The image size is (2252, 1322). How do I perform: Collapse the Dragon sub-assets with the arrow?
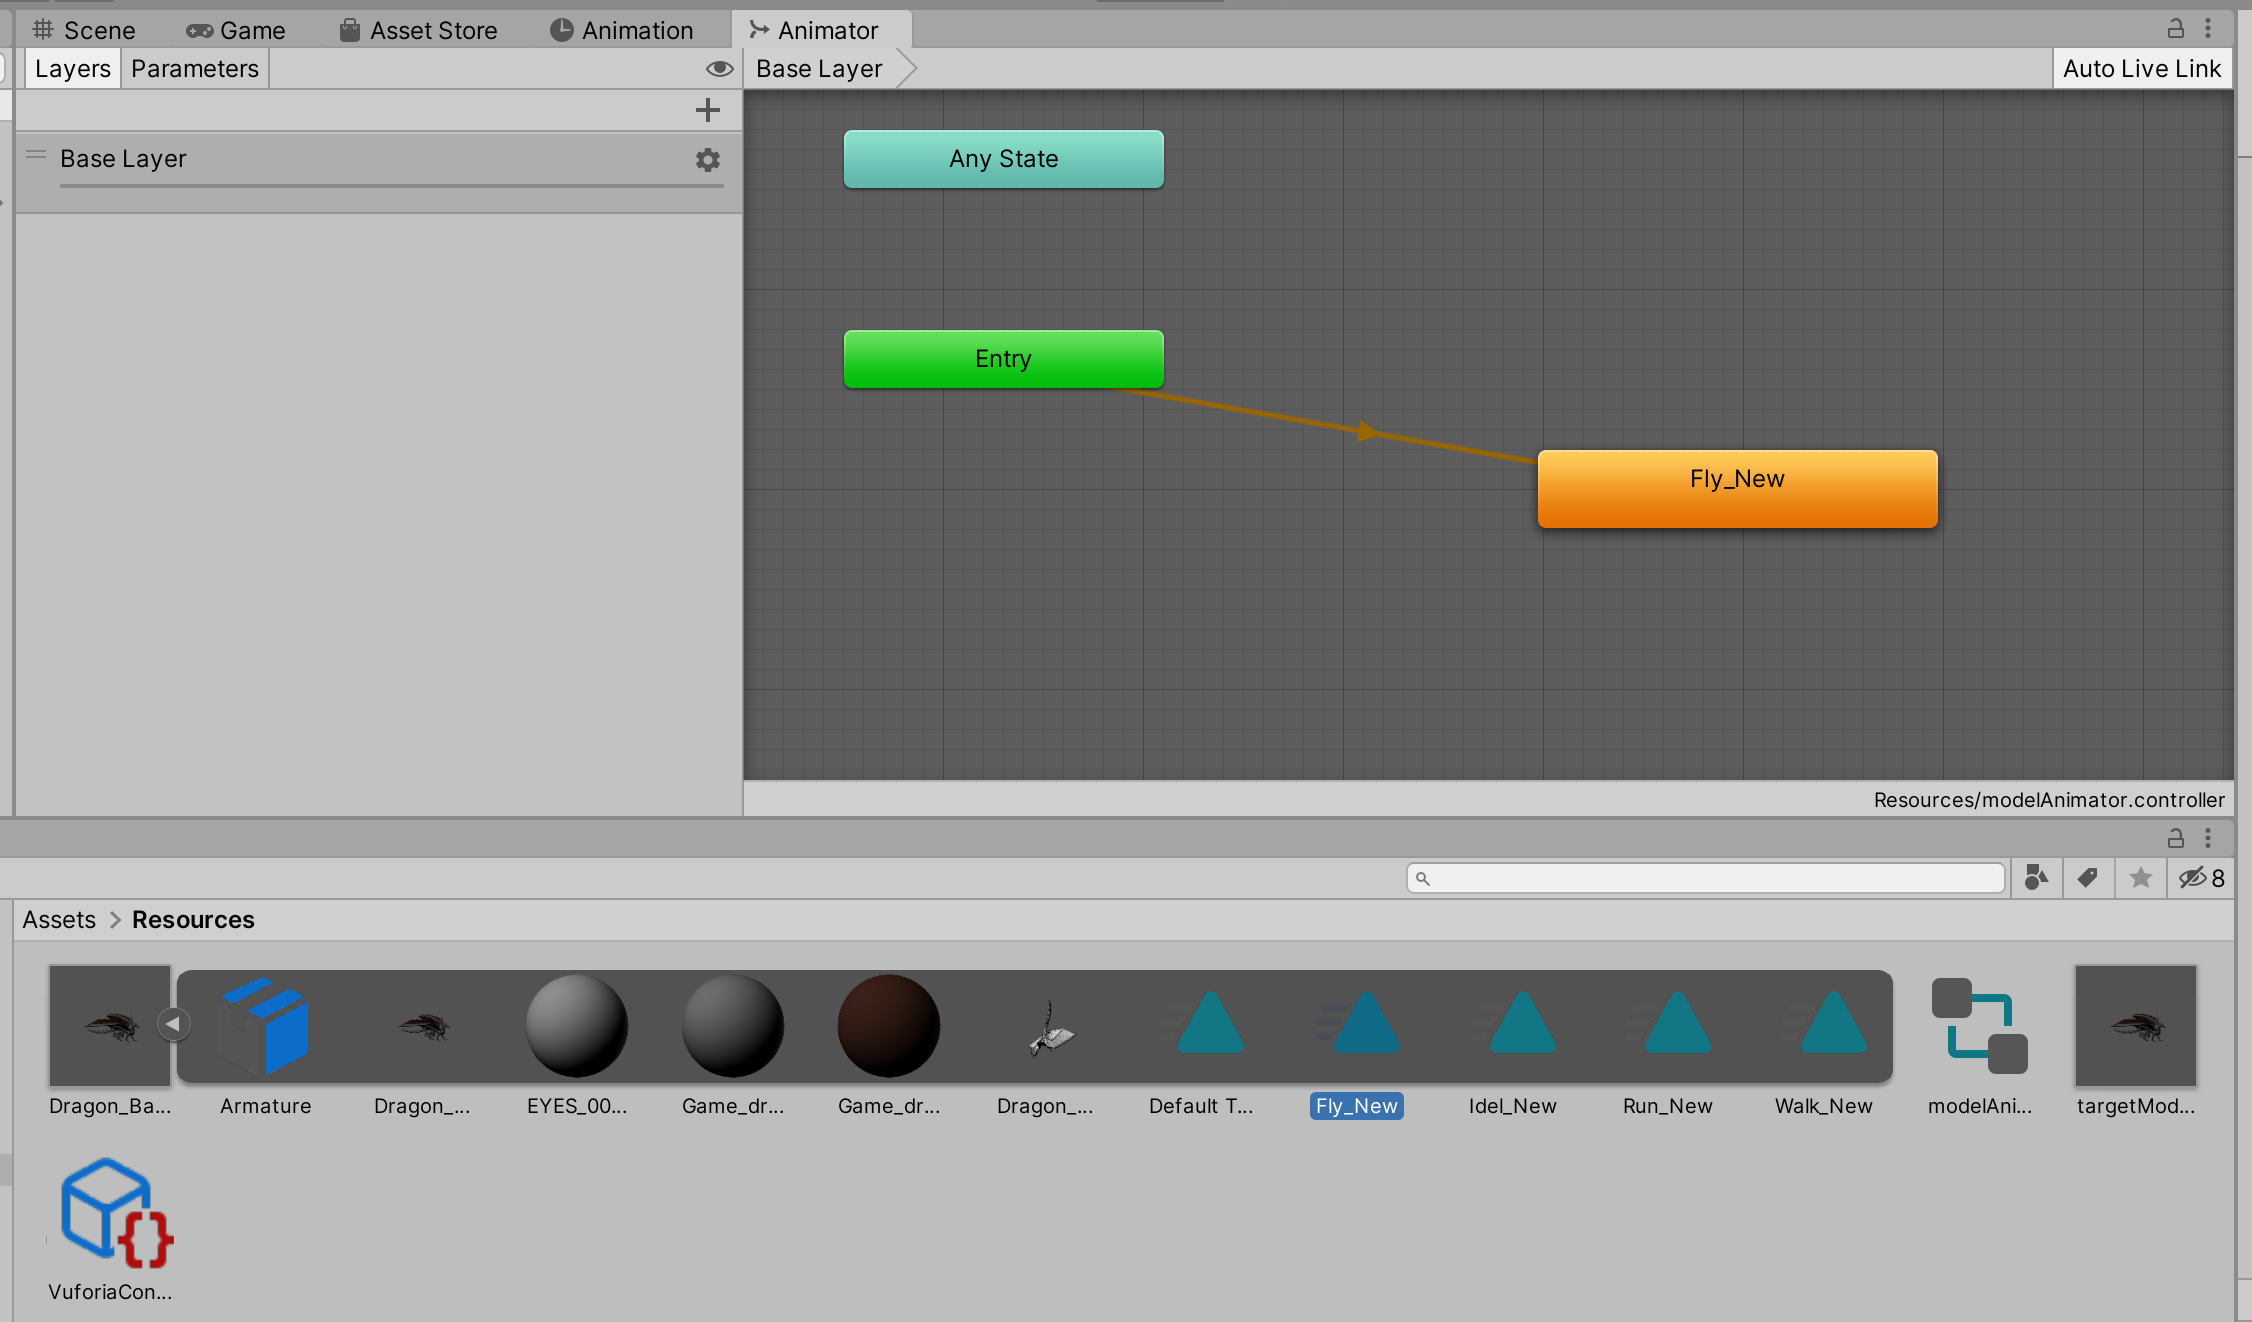(x=174, y=1023)
